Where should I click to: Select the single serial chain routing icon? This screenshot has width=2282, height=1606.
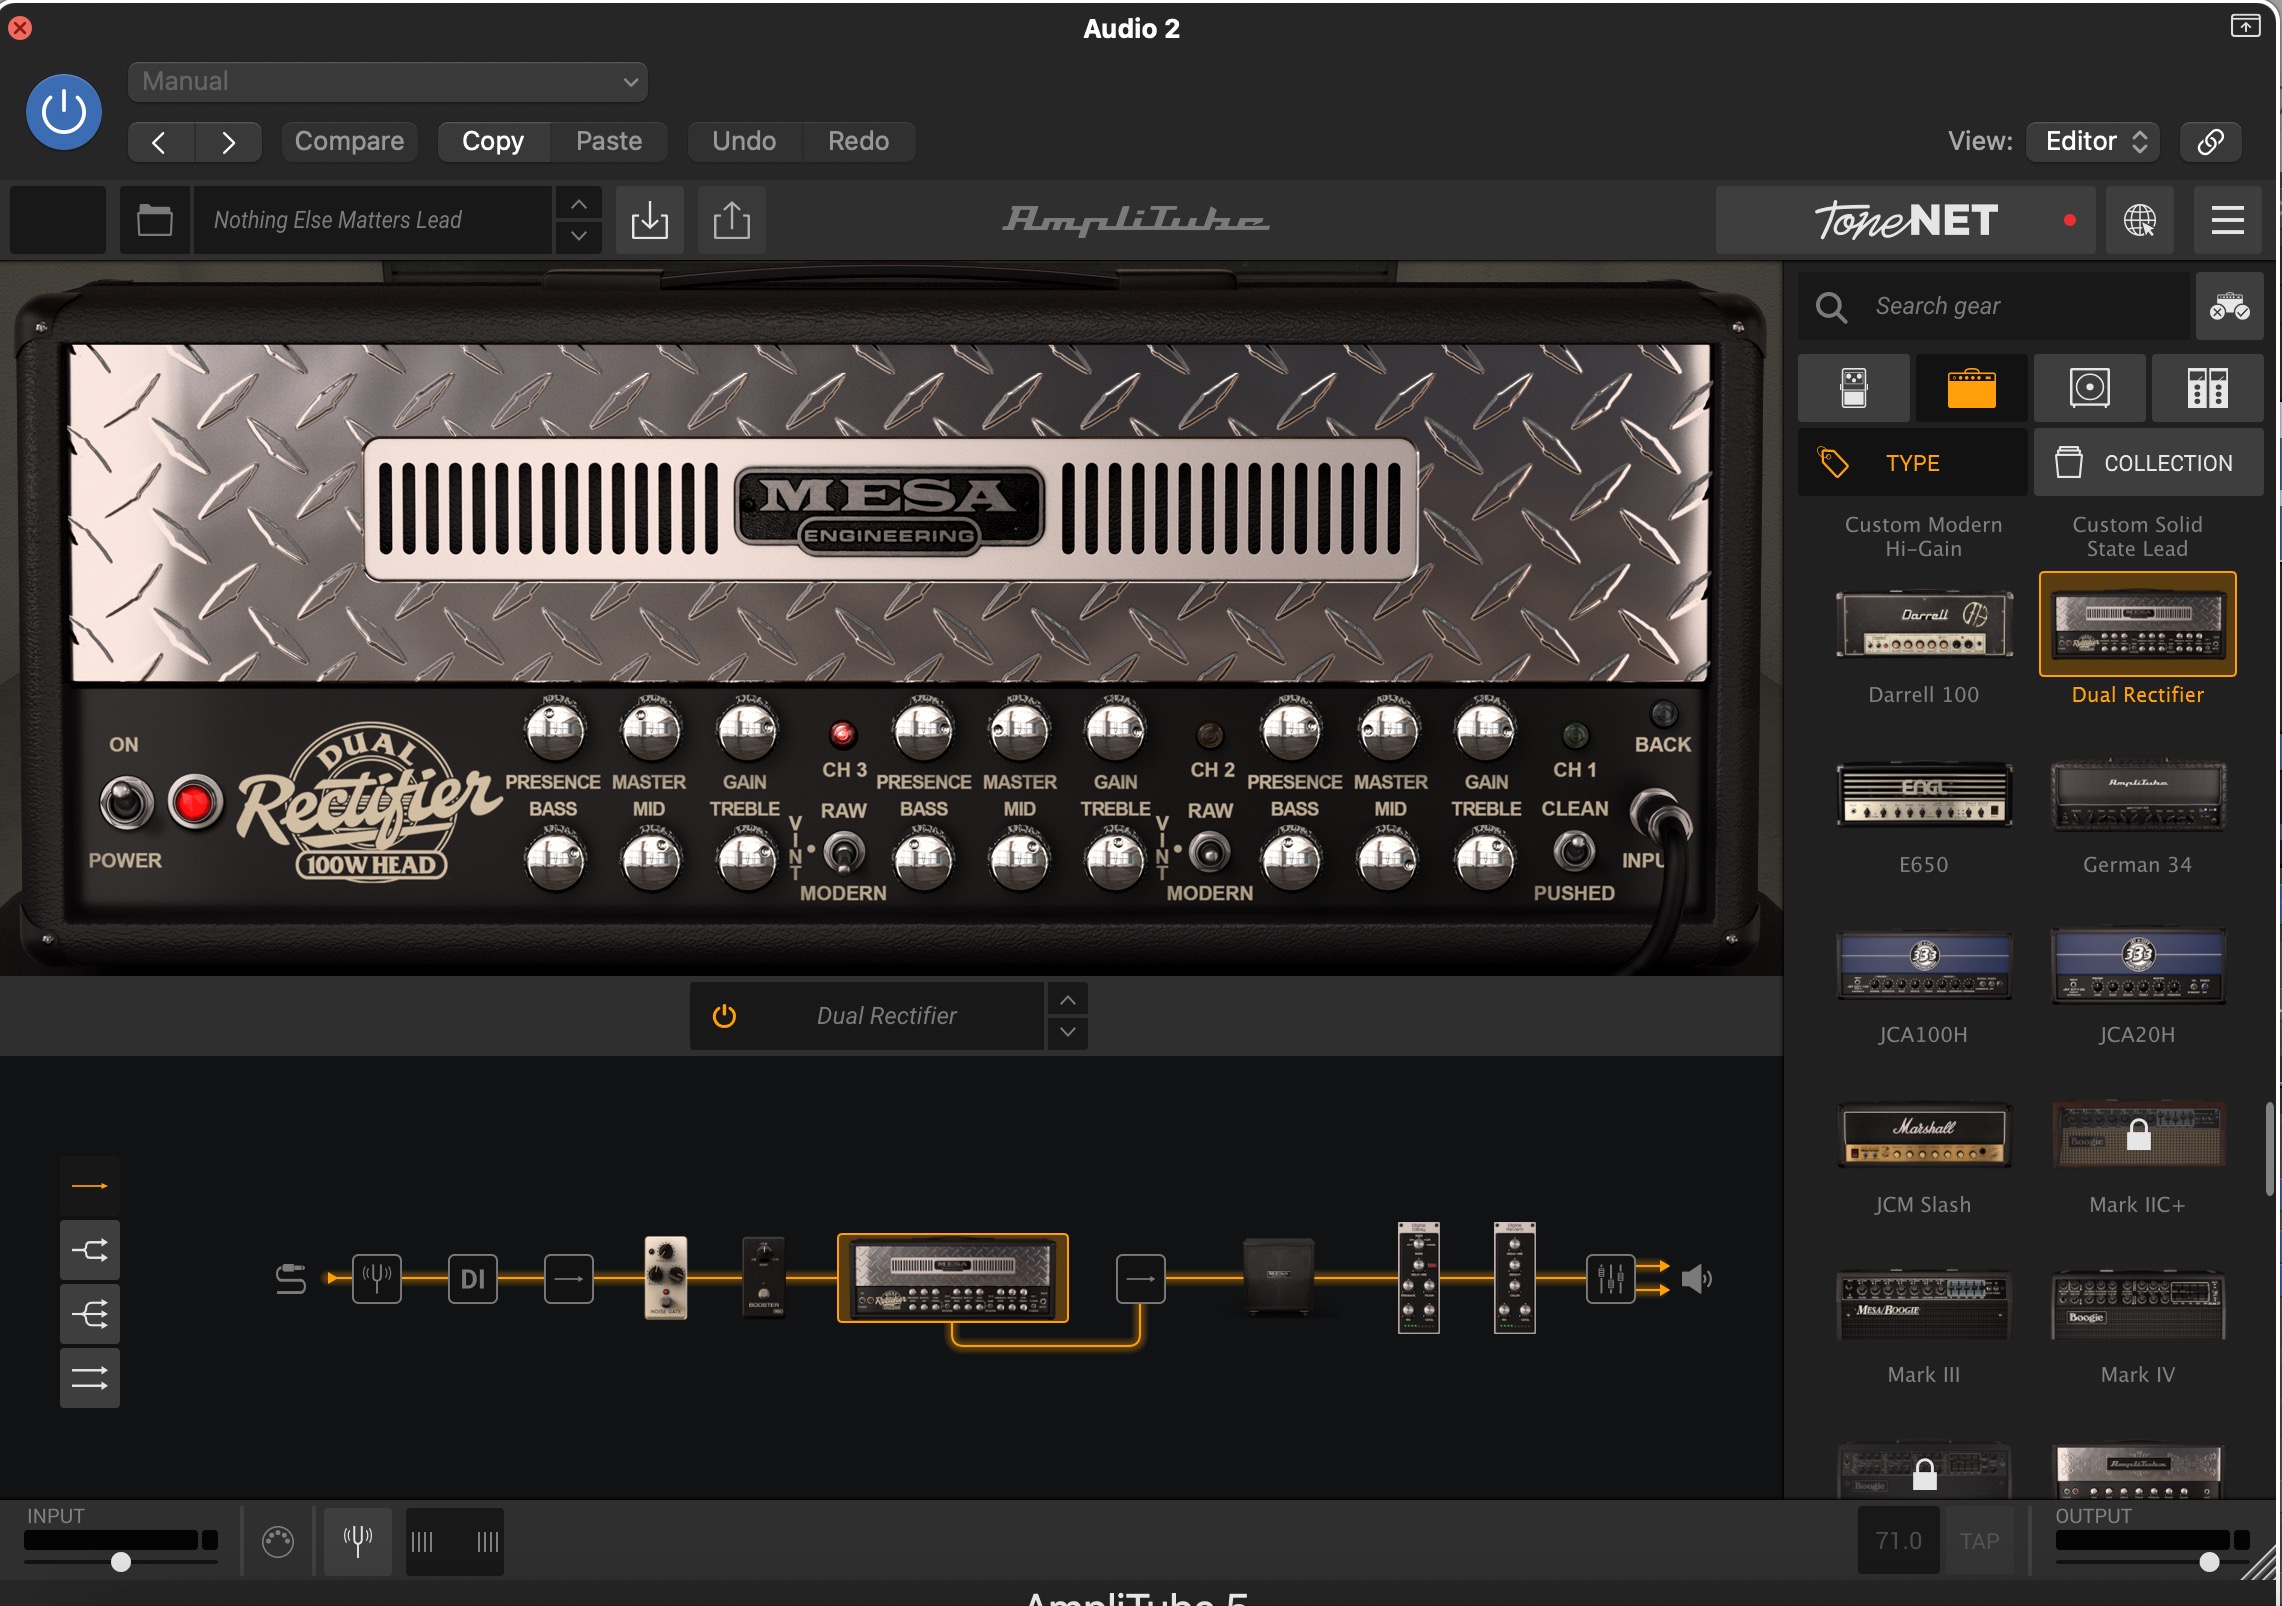(90, 1186)
